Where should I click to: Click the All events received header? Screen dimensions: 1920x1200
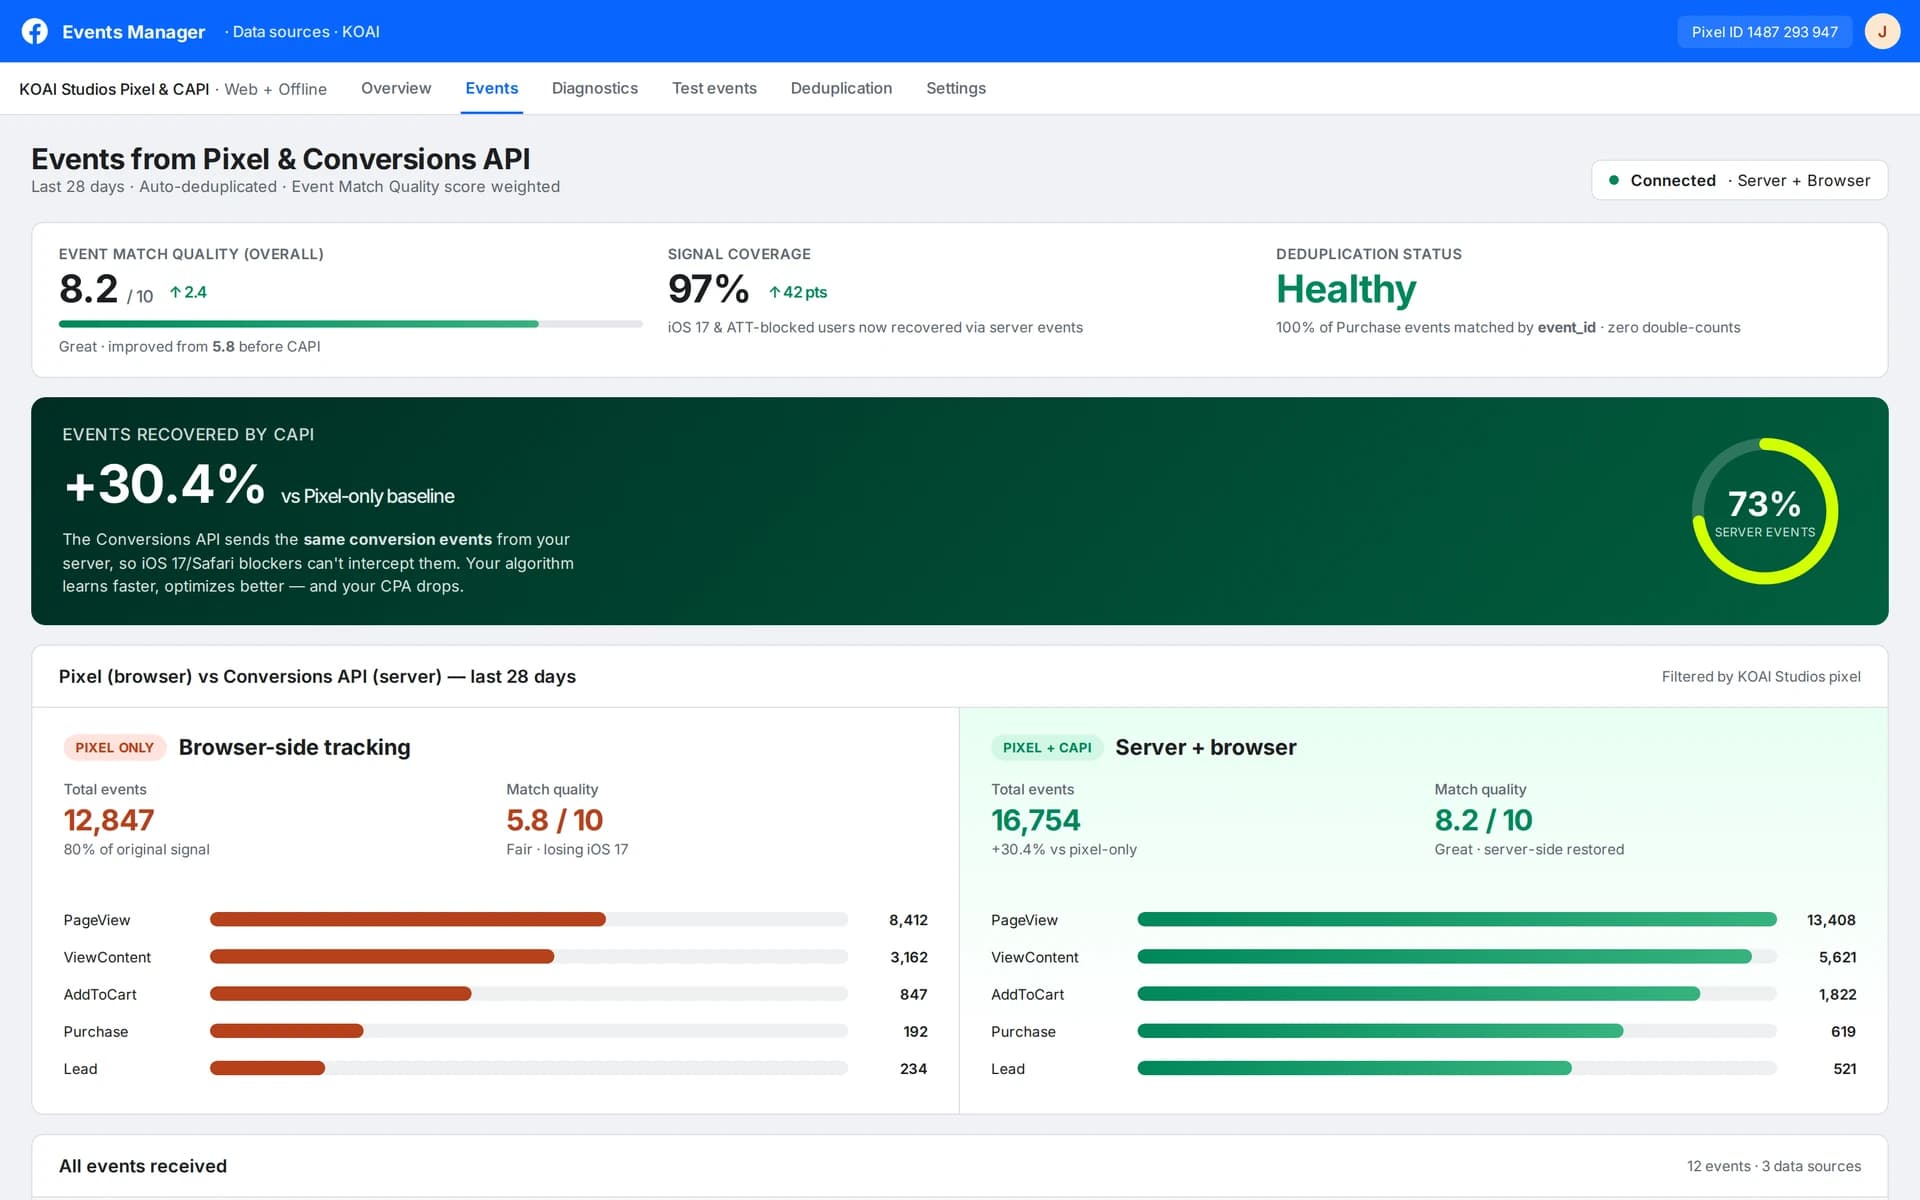143,1166
